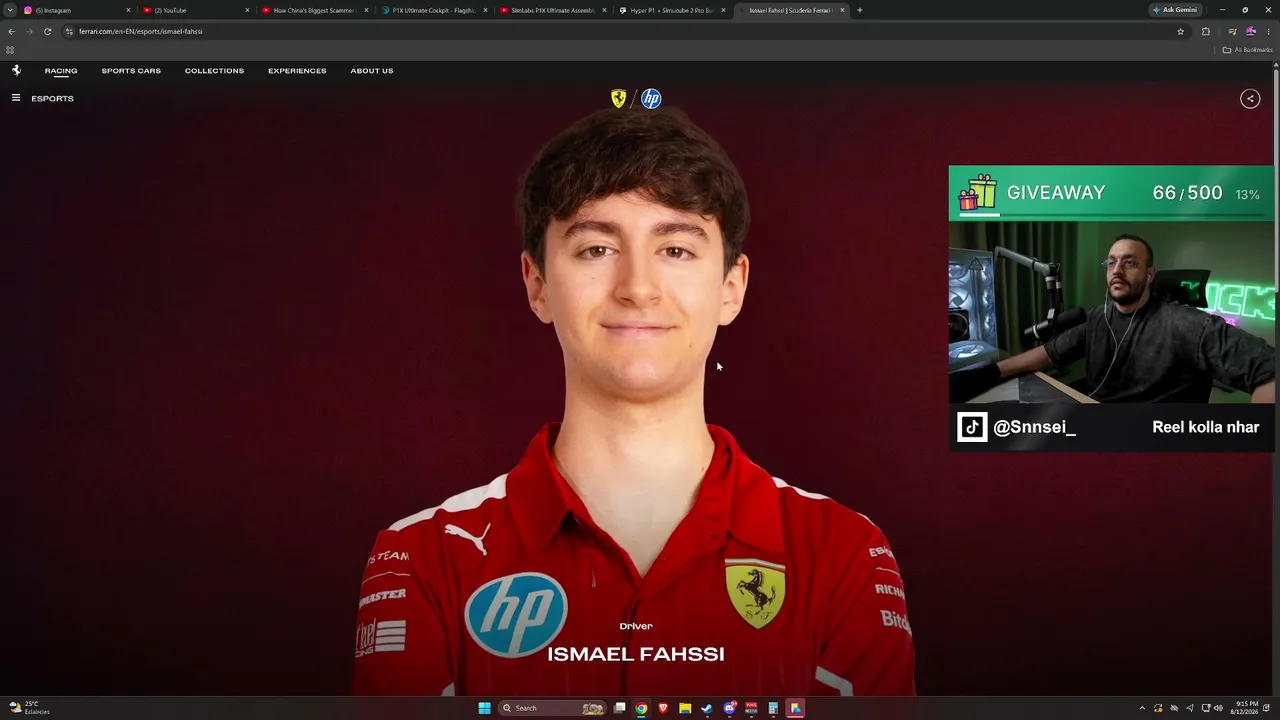The image size is (1280, 720).
Task: Click the Scuderia Ferrari shield logo
Action: click(x=619, y=98)
